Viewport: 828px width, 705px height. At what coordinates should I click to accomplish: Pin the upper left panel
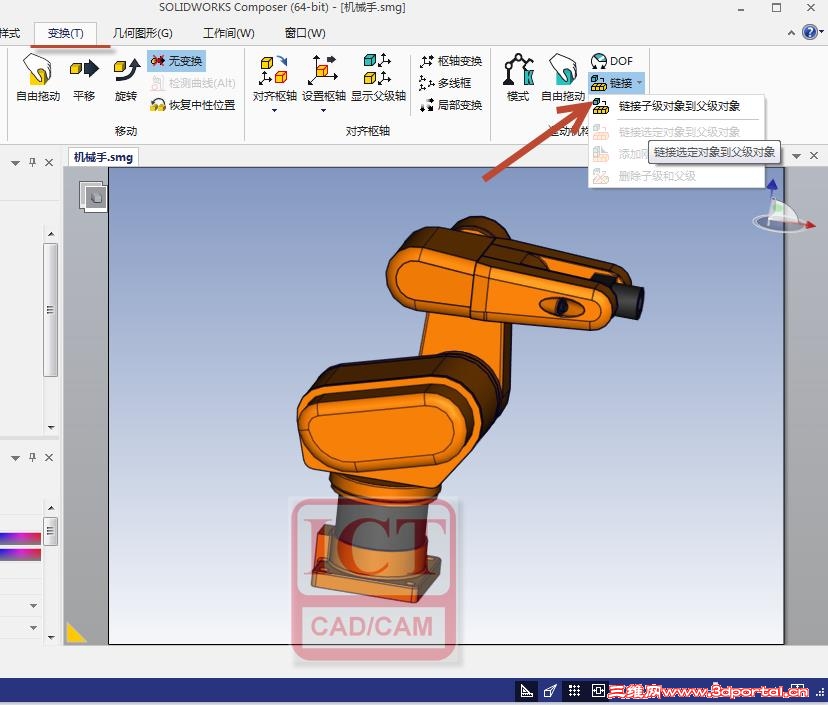pos(32,163)
